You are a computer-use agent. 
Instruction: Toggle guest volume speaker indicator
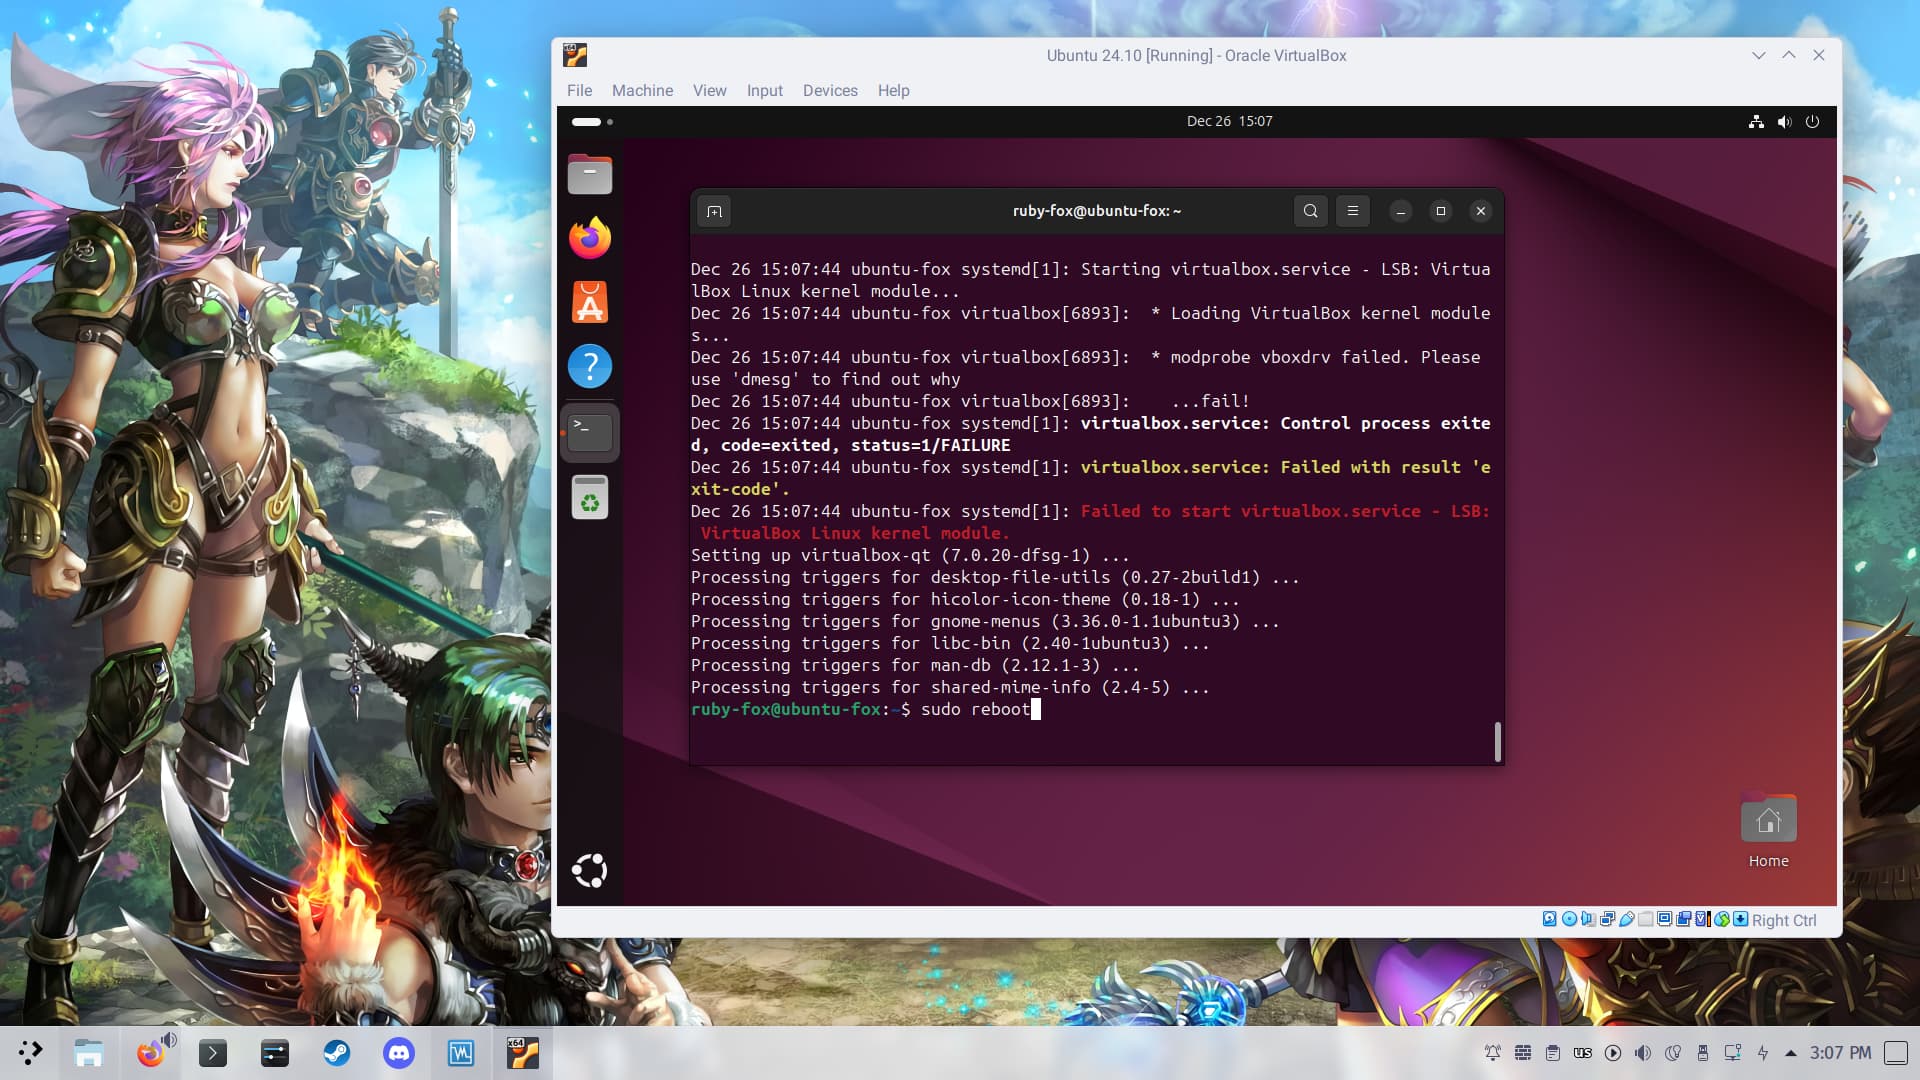(1784, 122)
